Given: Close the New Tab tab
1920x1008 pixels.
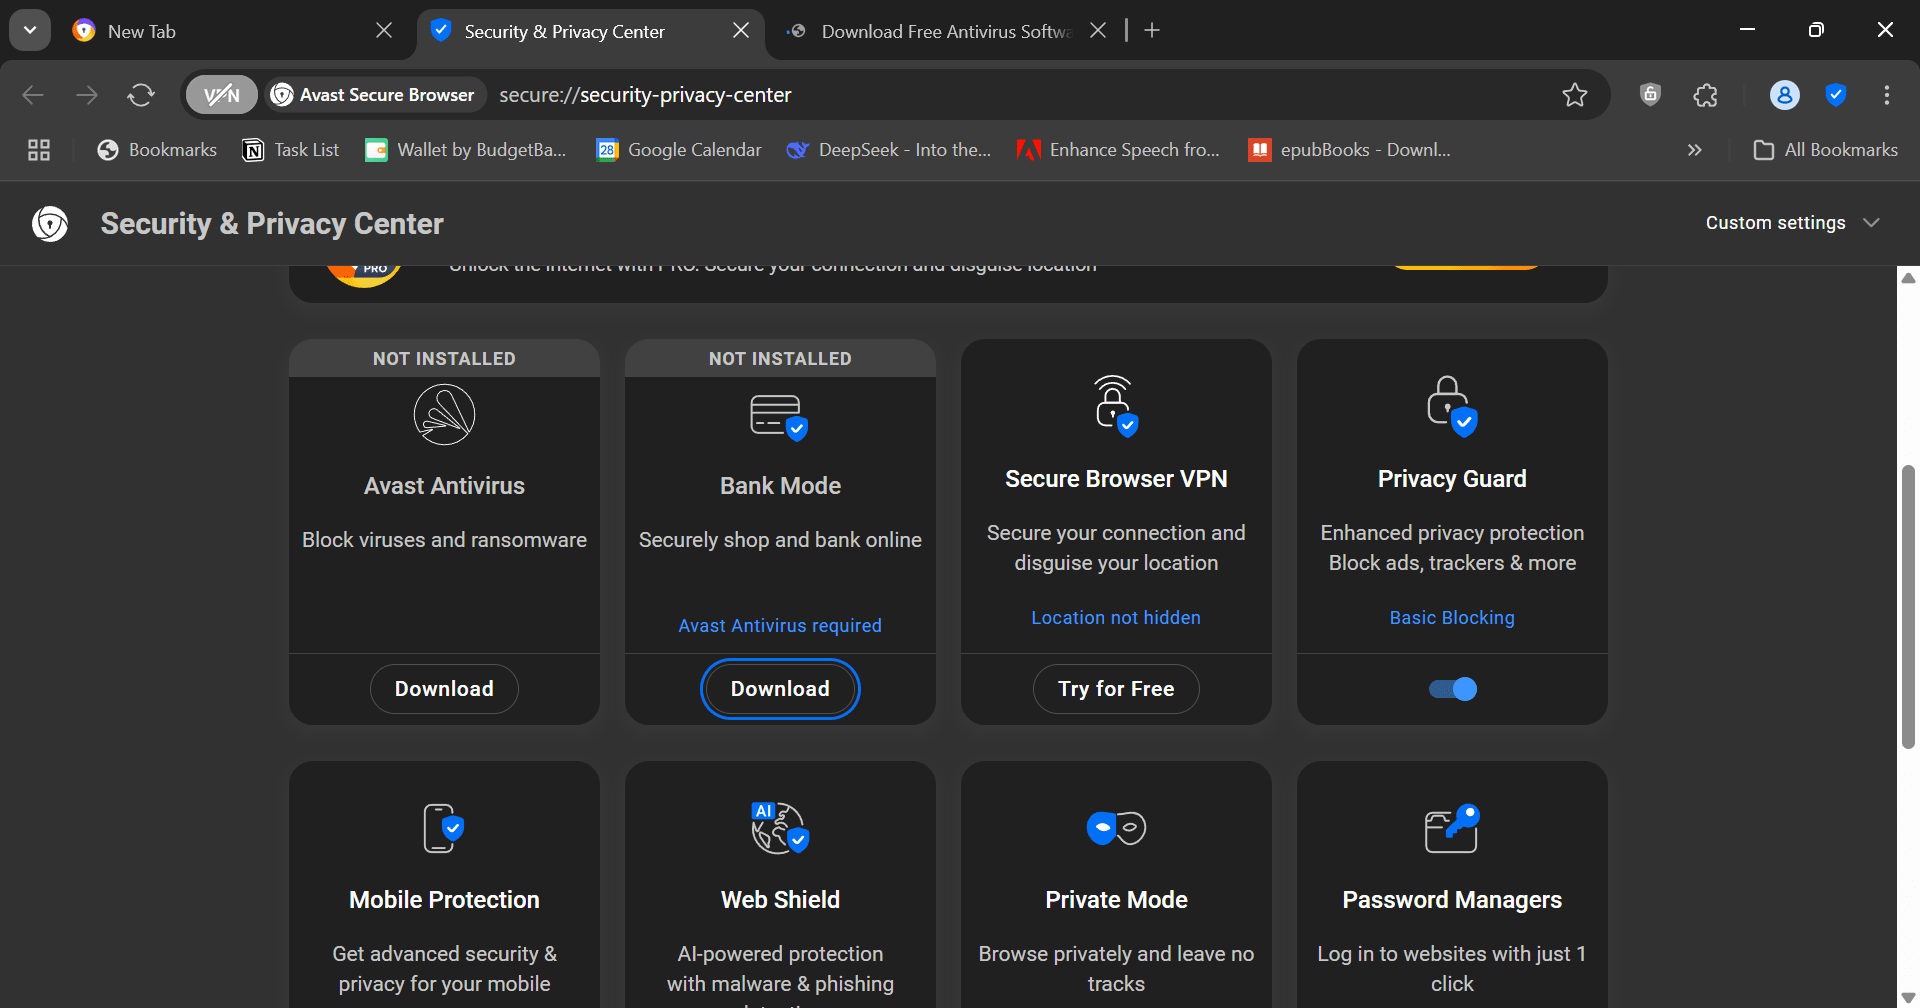Looking at the screenshot, I should [384, 31].
